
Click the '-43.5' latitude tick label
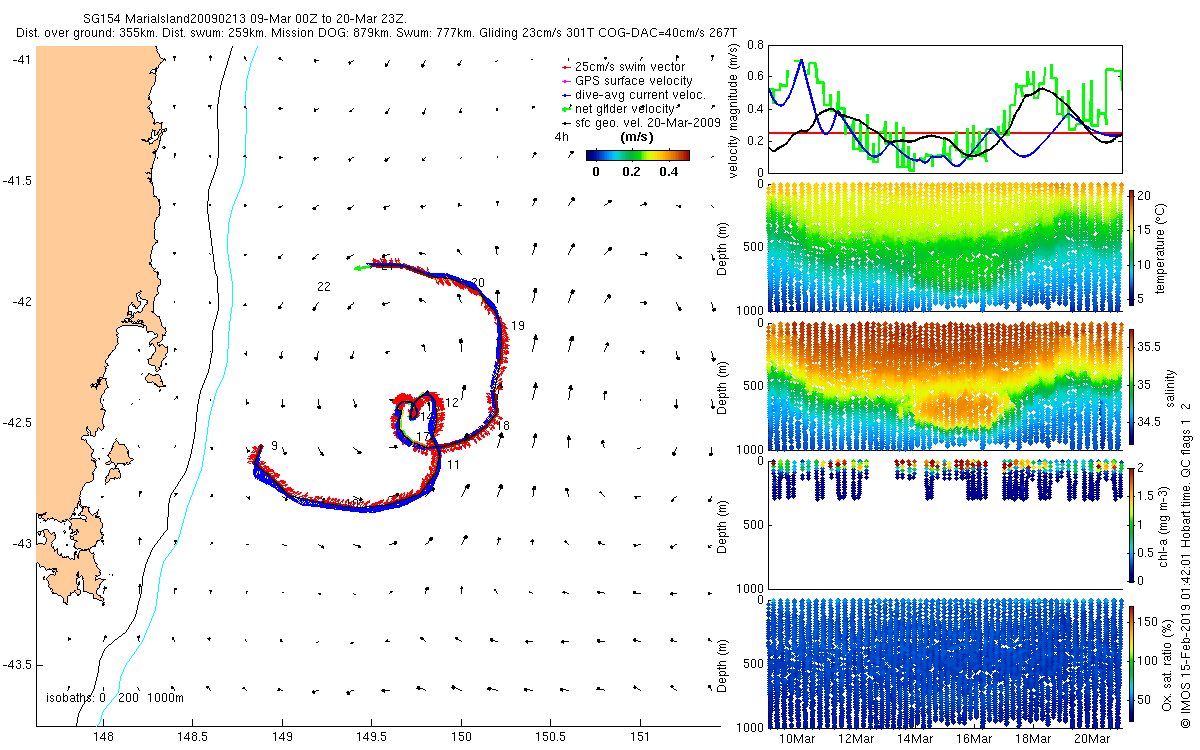(17, 665)
